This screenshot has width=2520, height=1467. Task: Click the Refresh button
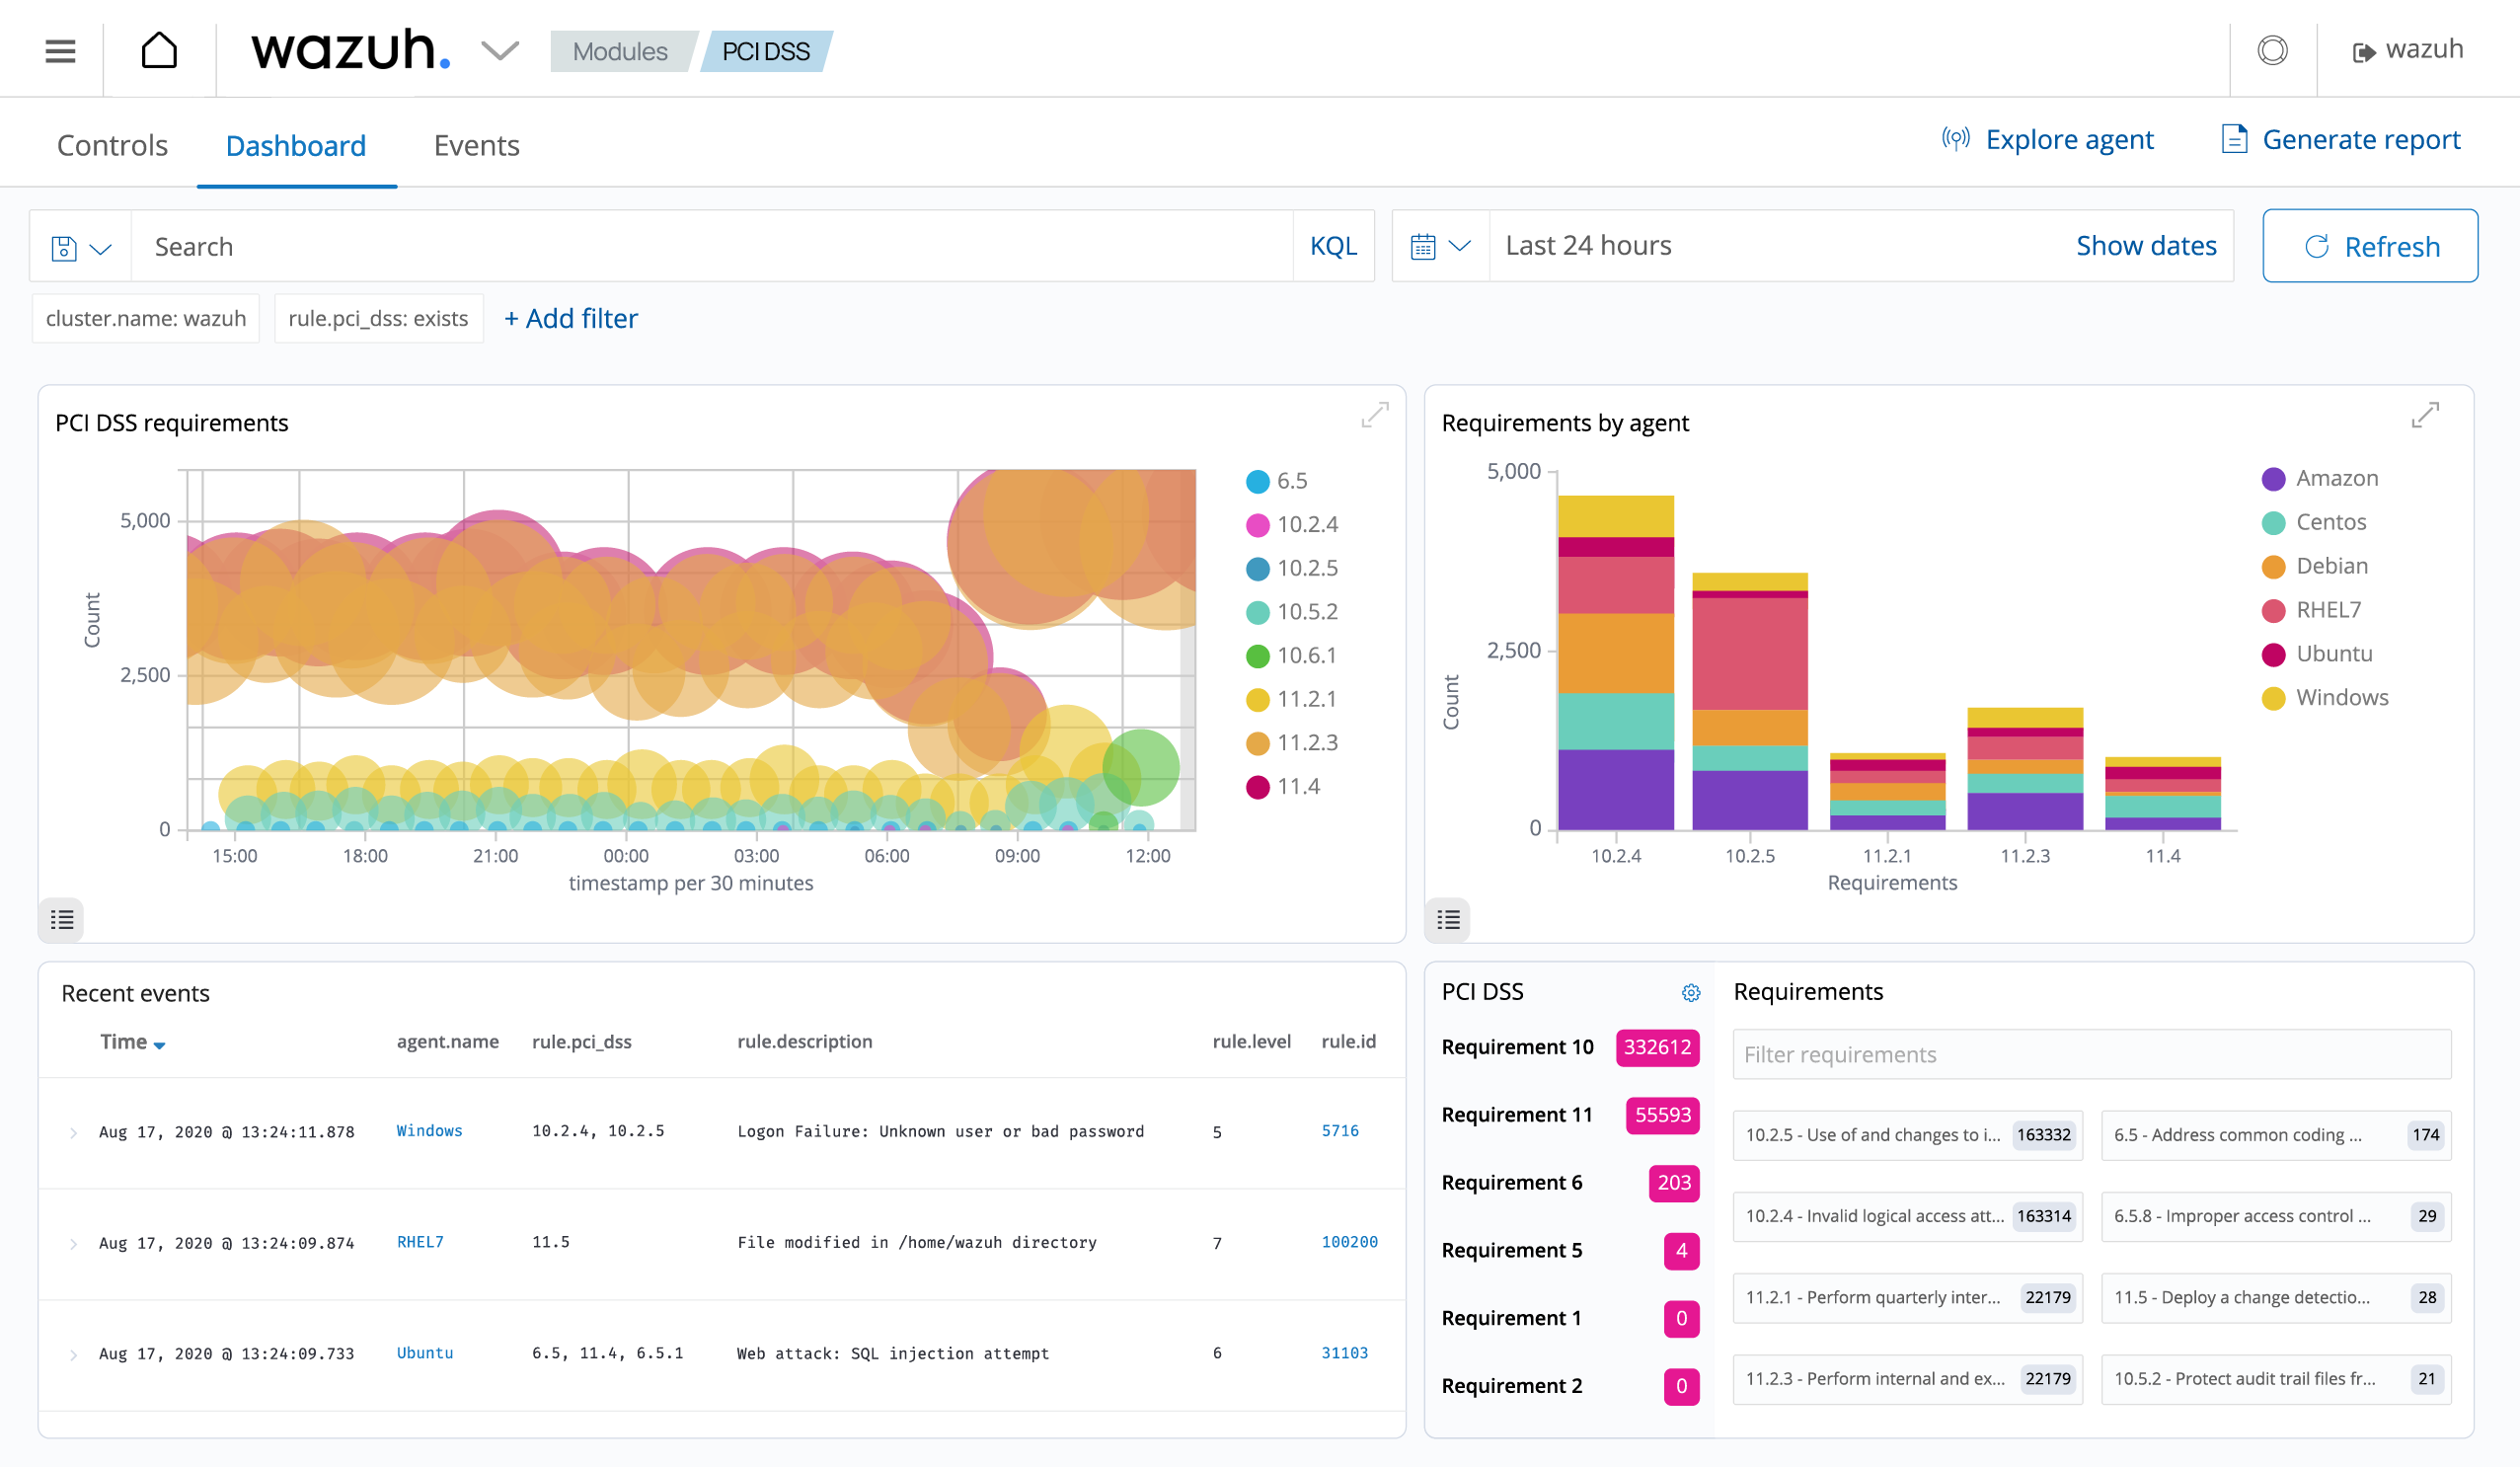pos(2369,246)
